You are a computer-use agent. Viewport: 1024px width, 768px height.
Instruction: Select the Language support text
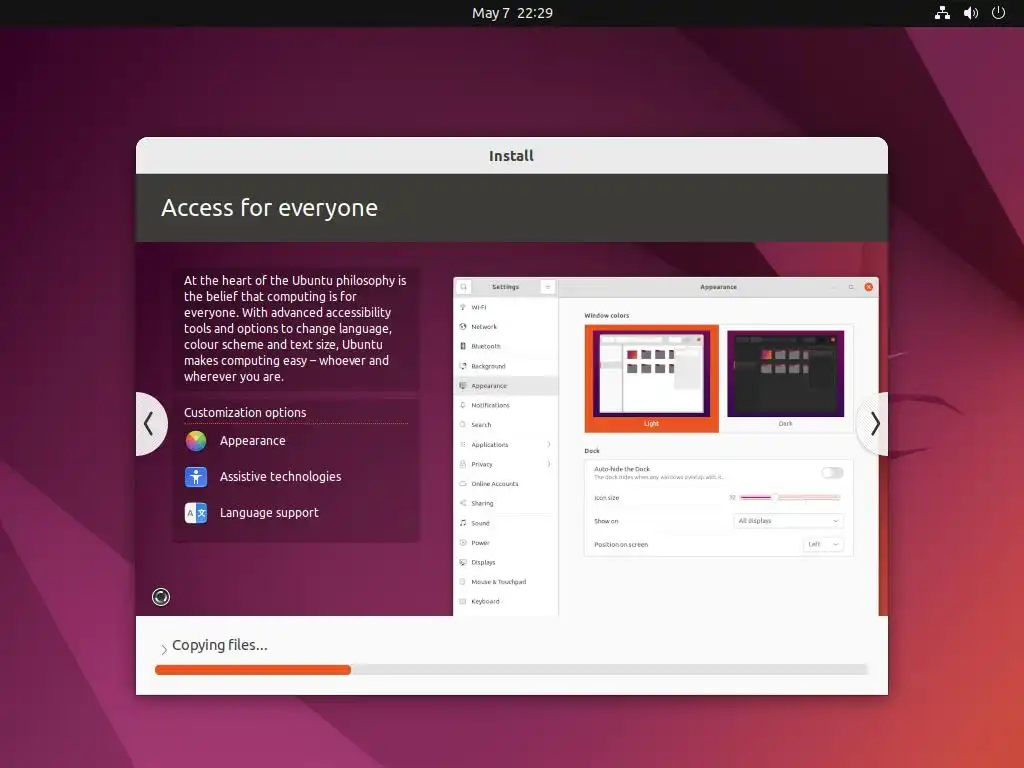(x=269, y=513)
